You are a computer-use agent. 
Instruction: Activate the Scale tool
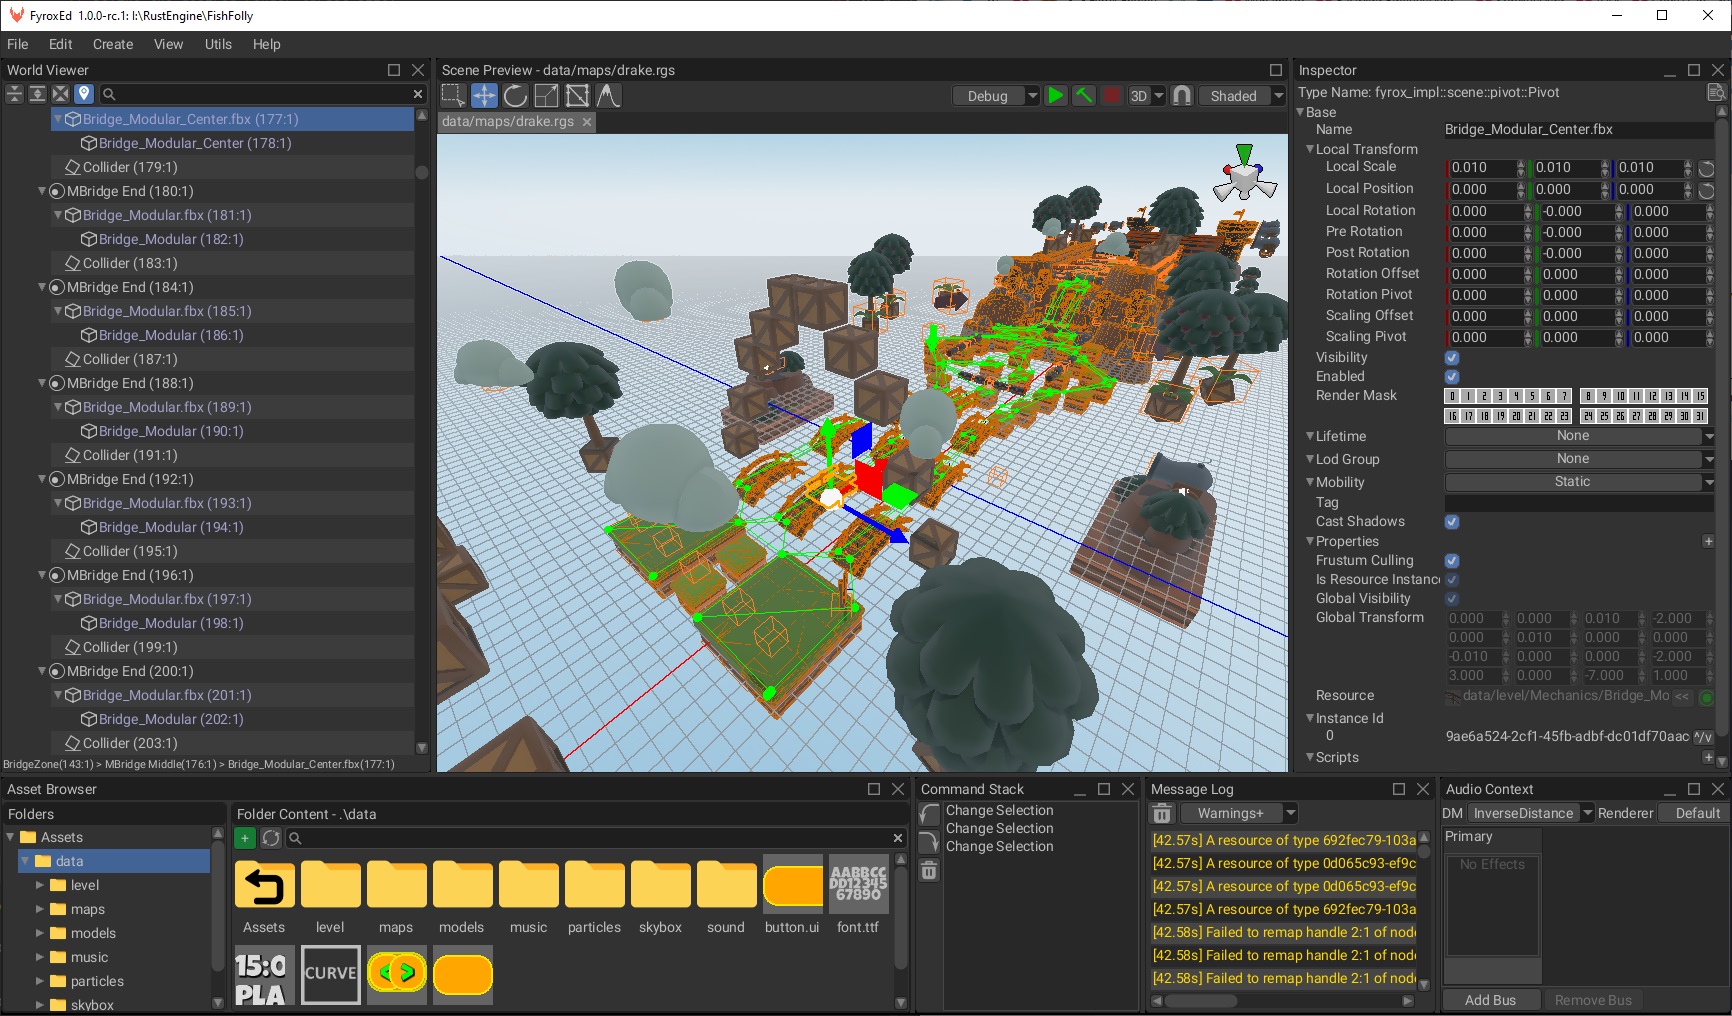[x=546, y=95]
